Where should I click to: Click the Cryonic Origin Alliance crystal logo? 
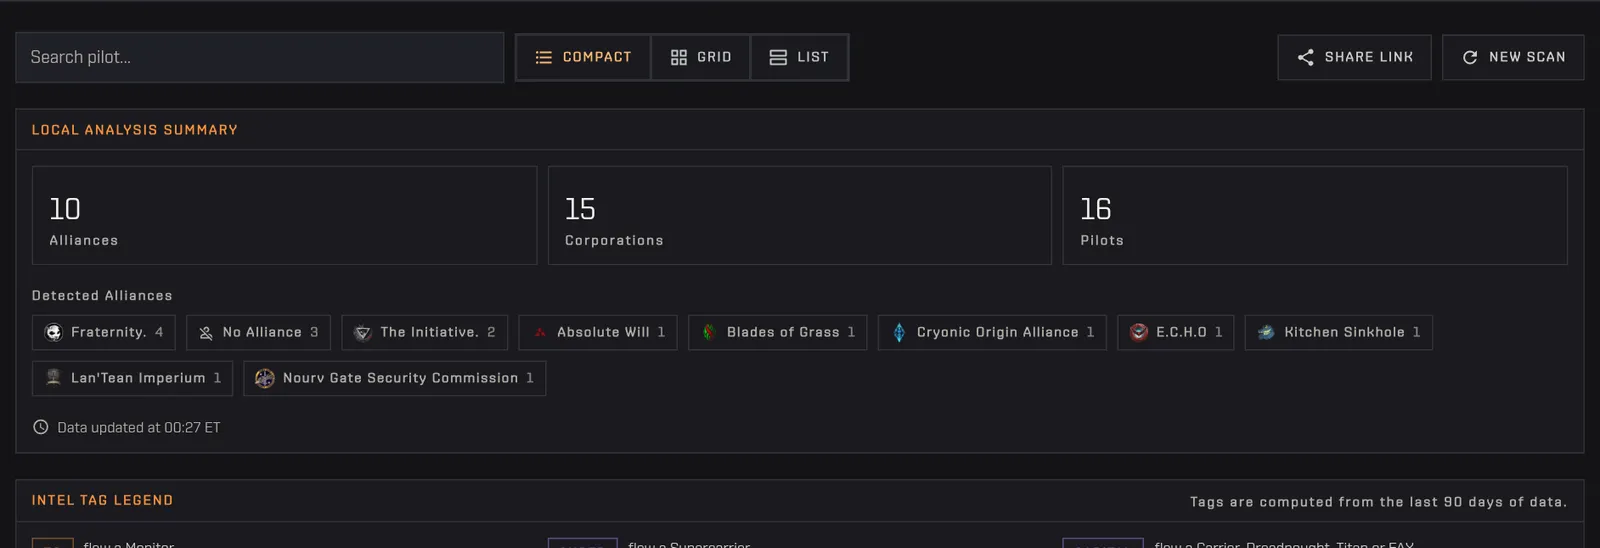899,332
